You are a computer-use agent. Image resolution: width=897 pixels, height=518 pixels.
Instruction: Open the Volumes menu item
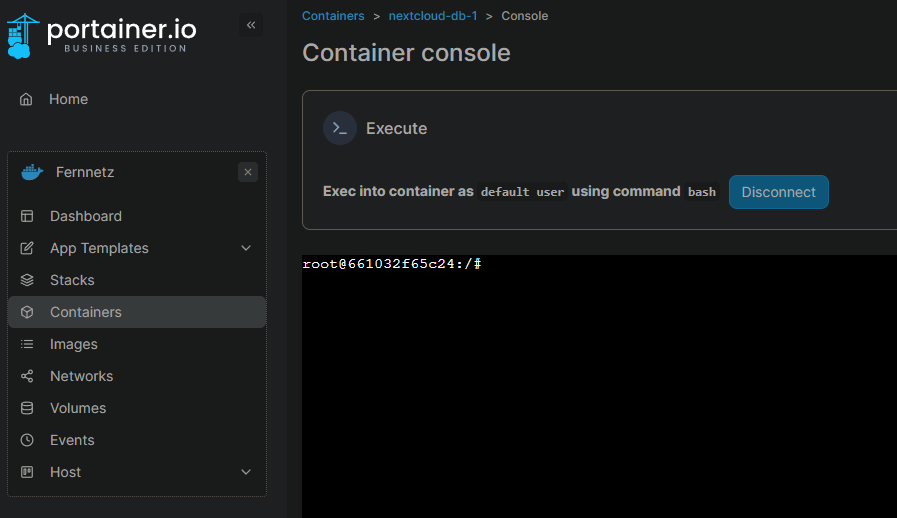tap(78, 408)
